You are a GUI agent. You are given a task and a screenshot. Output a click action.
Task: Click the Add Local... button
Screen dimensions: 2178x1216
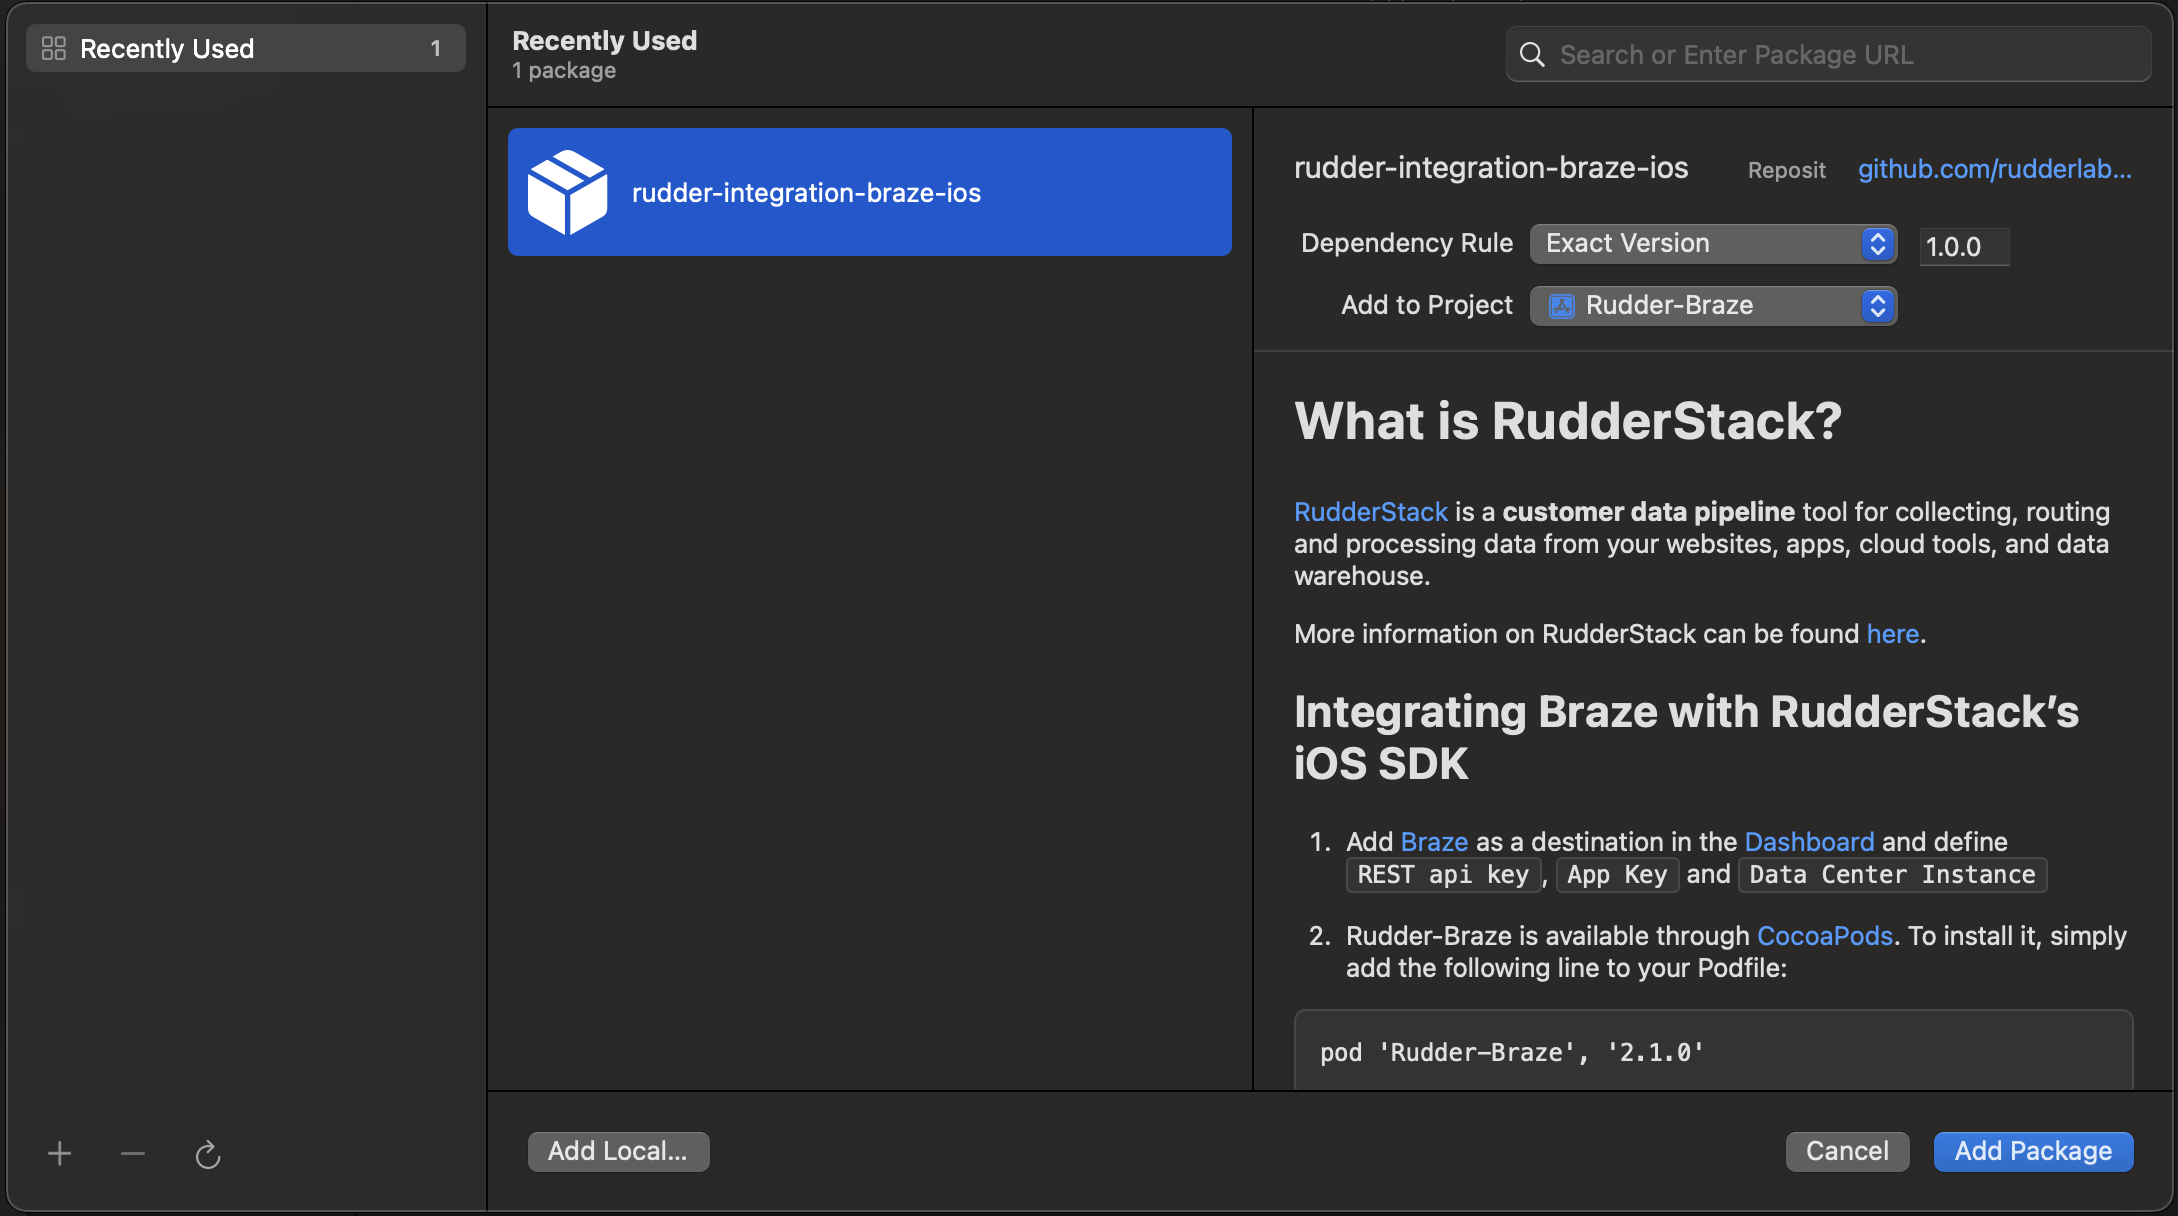tap(618, 1151)
